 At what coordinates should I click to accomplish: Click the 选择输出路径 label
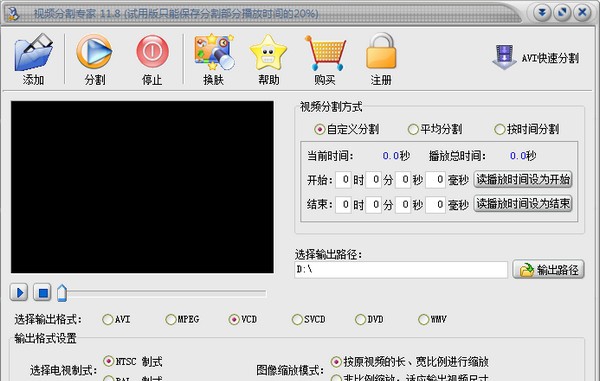328,254
